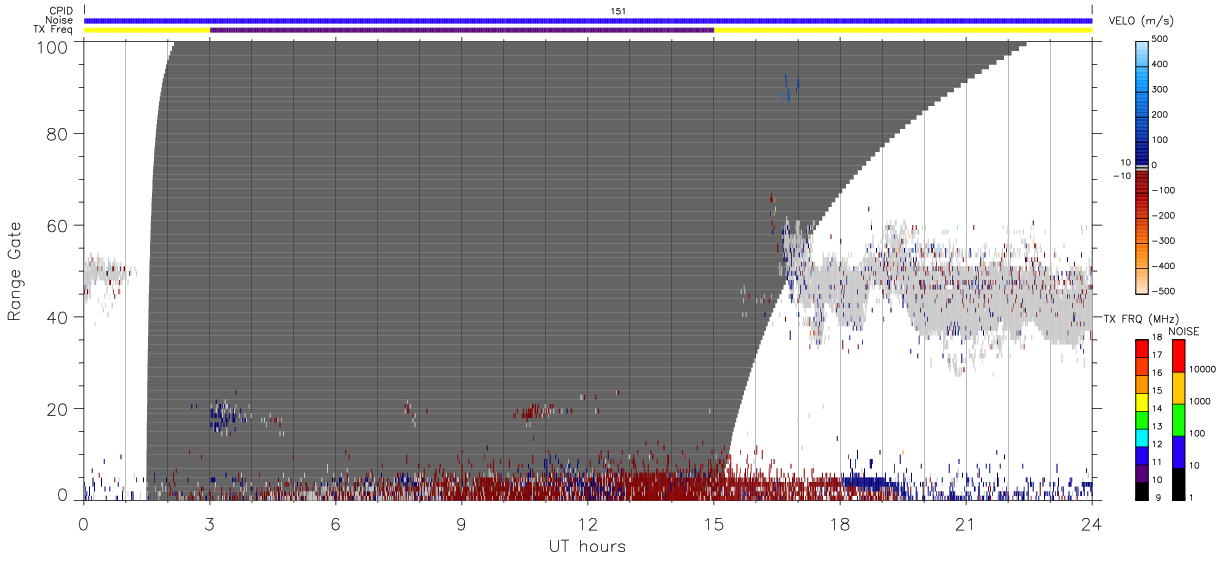The height and width of the screenshot is (567, 1228).
Task: Click the 20 tick on Range Gate axis
Action: [58, 410]
